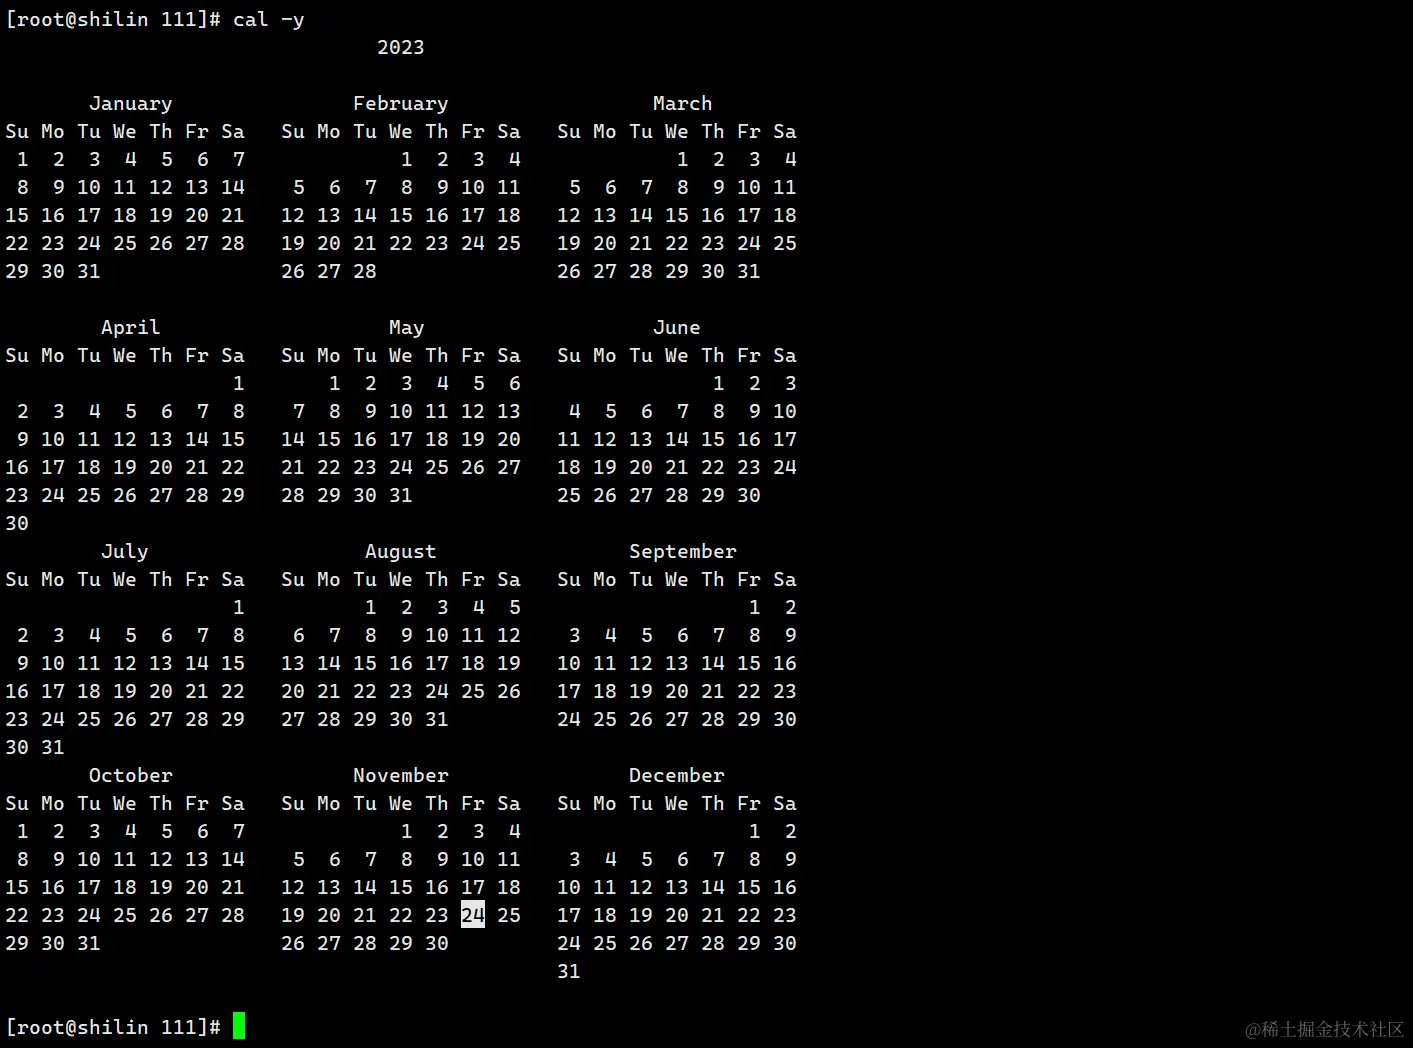The image size is (1413, 1048).
Task: Click the green terminal cursor block
Action: (x=239, y=1026)
